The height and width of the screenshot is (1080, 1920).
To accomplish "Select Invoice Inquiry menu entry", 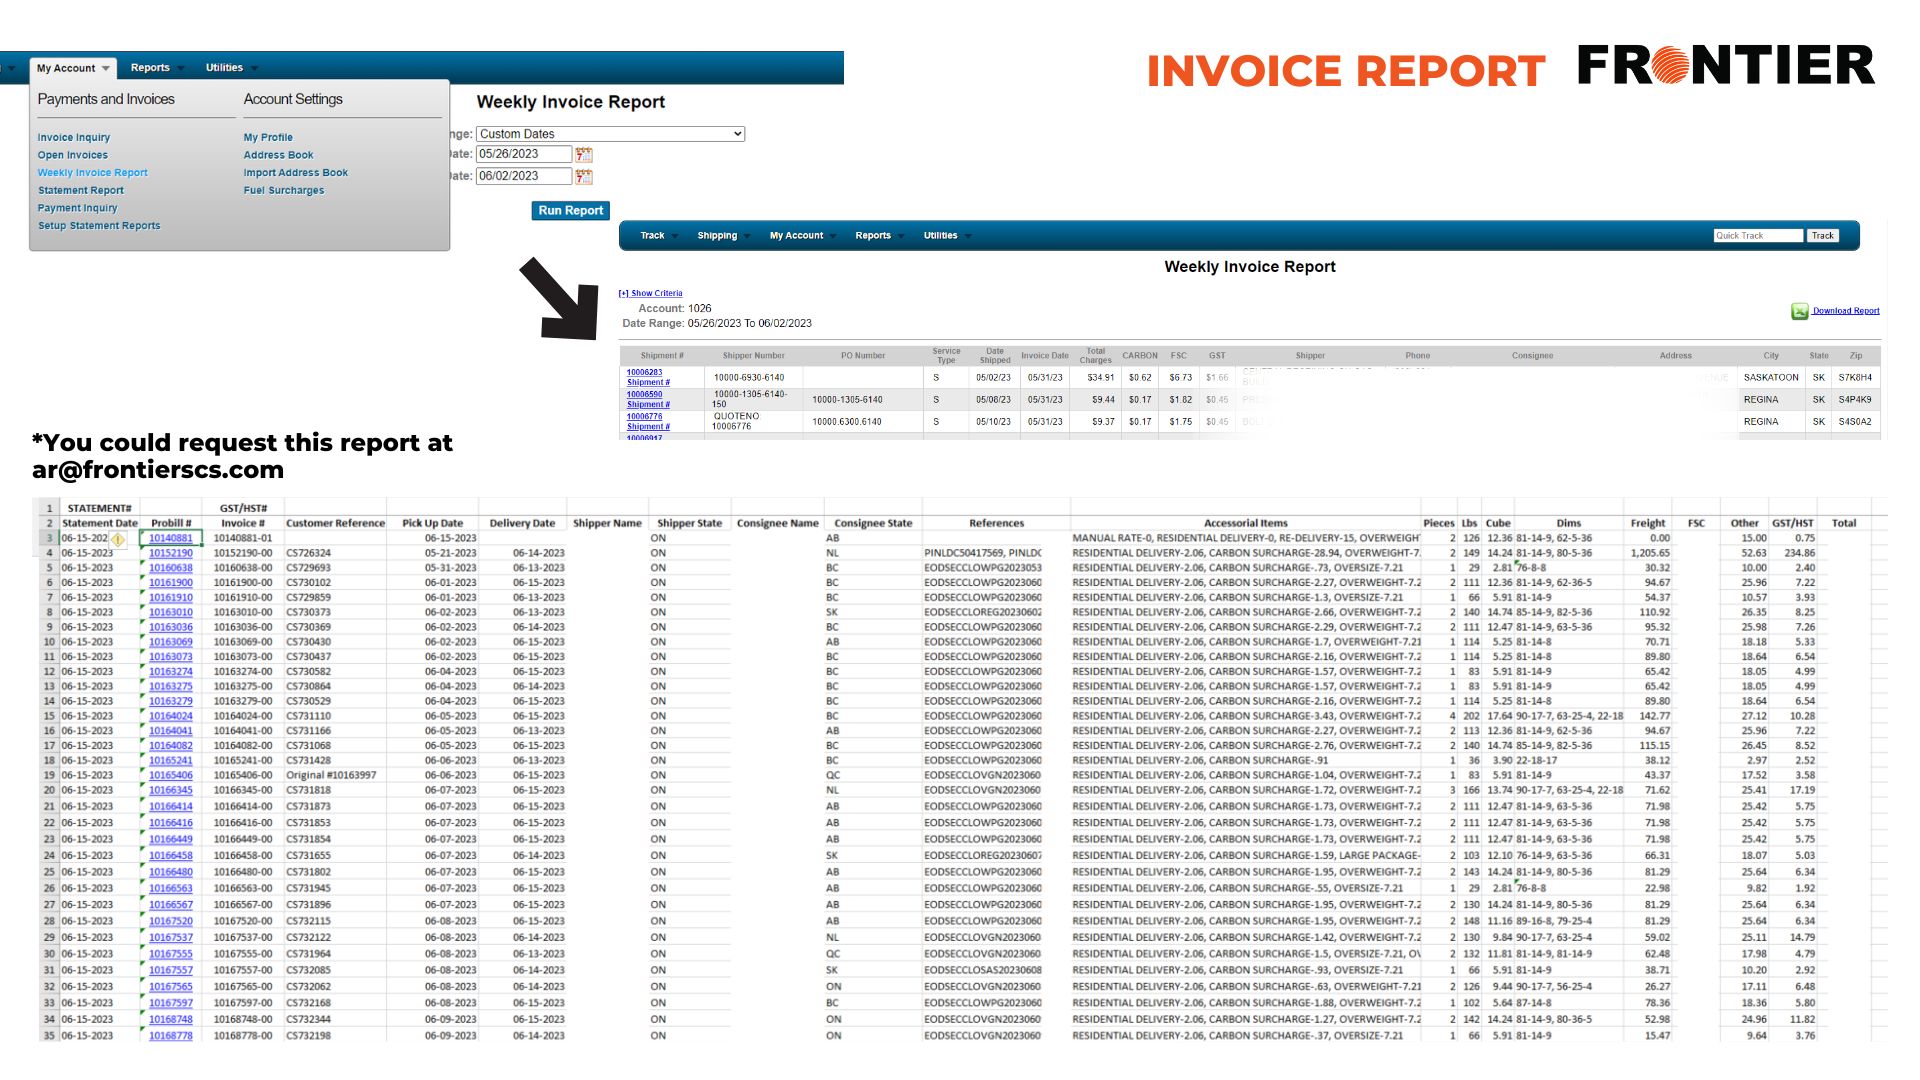I will (x=74, y=138).
